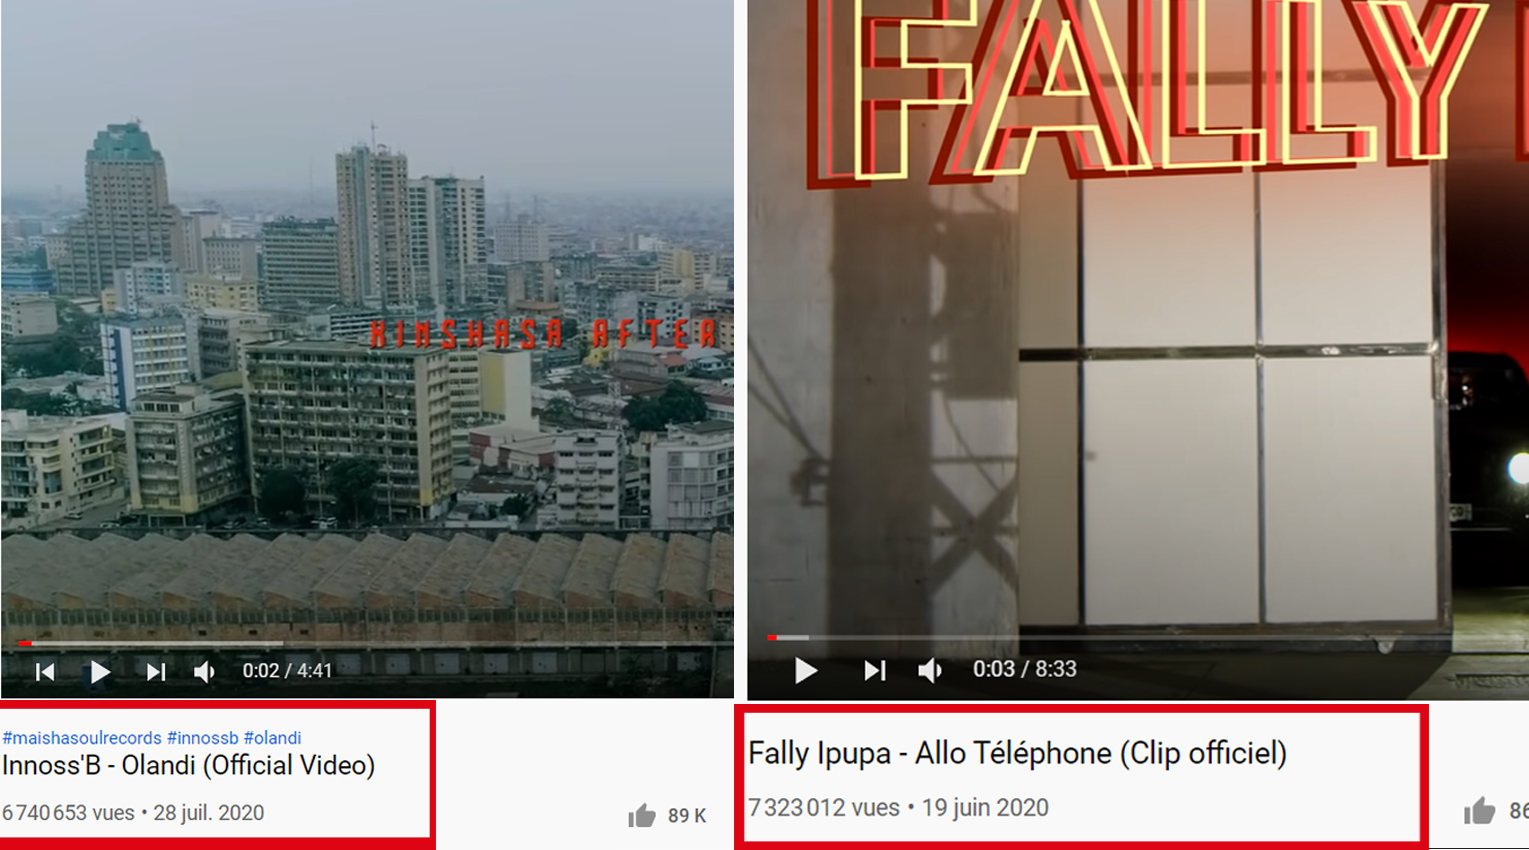Open the #olandi hashtag link
The width and height of the screenshot is (1529, 850).
272,738
